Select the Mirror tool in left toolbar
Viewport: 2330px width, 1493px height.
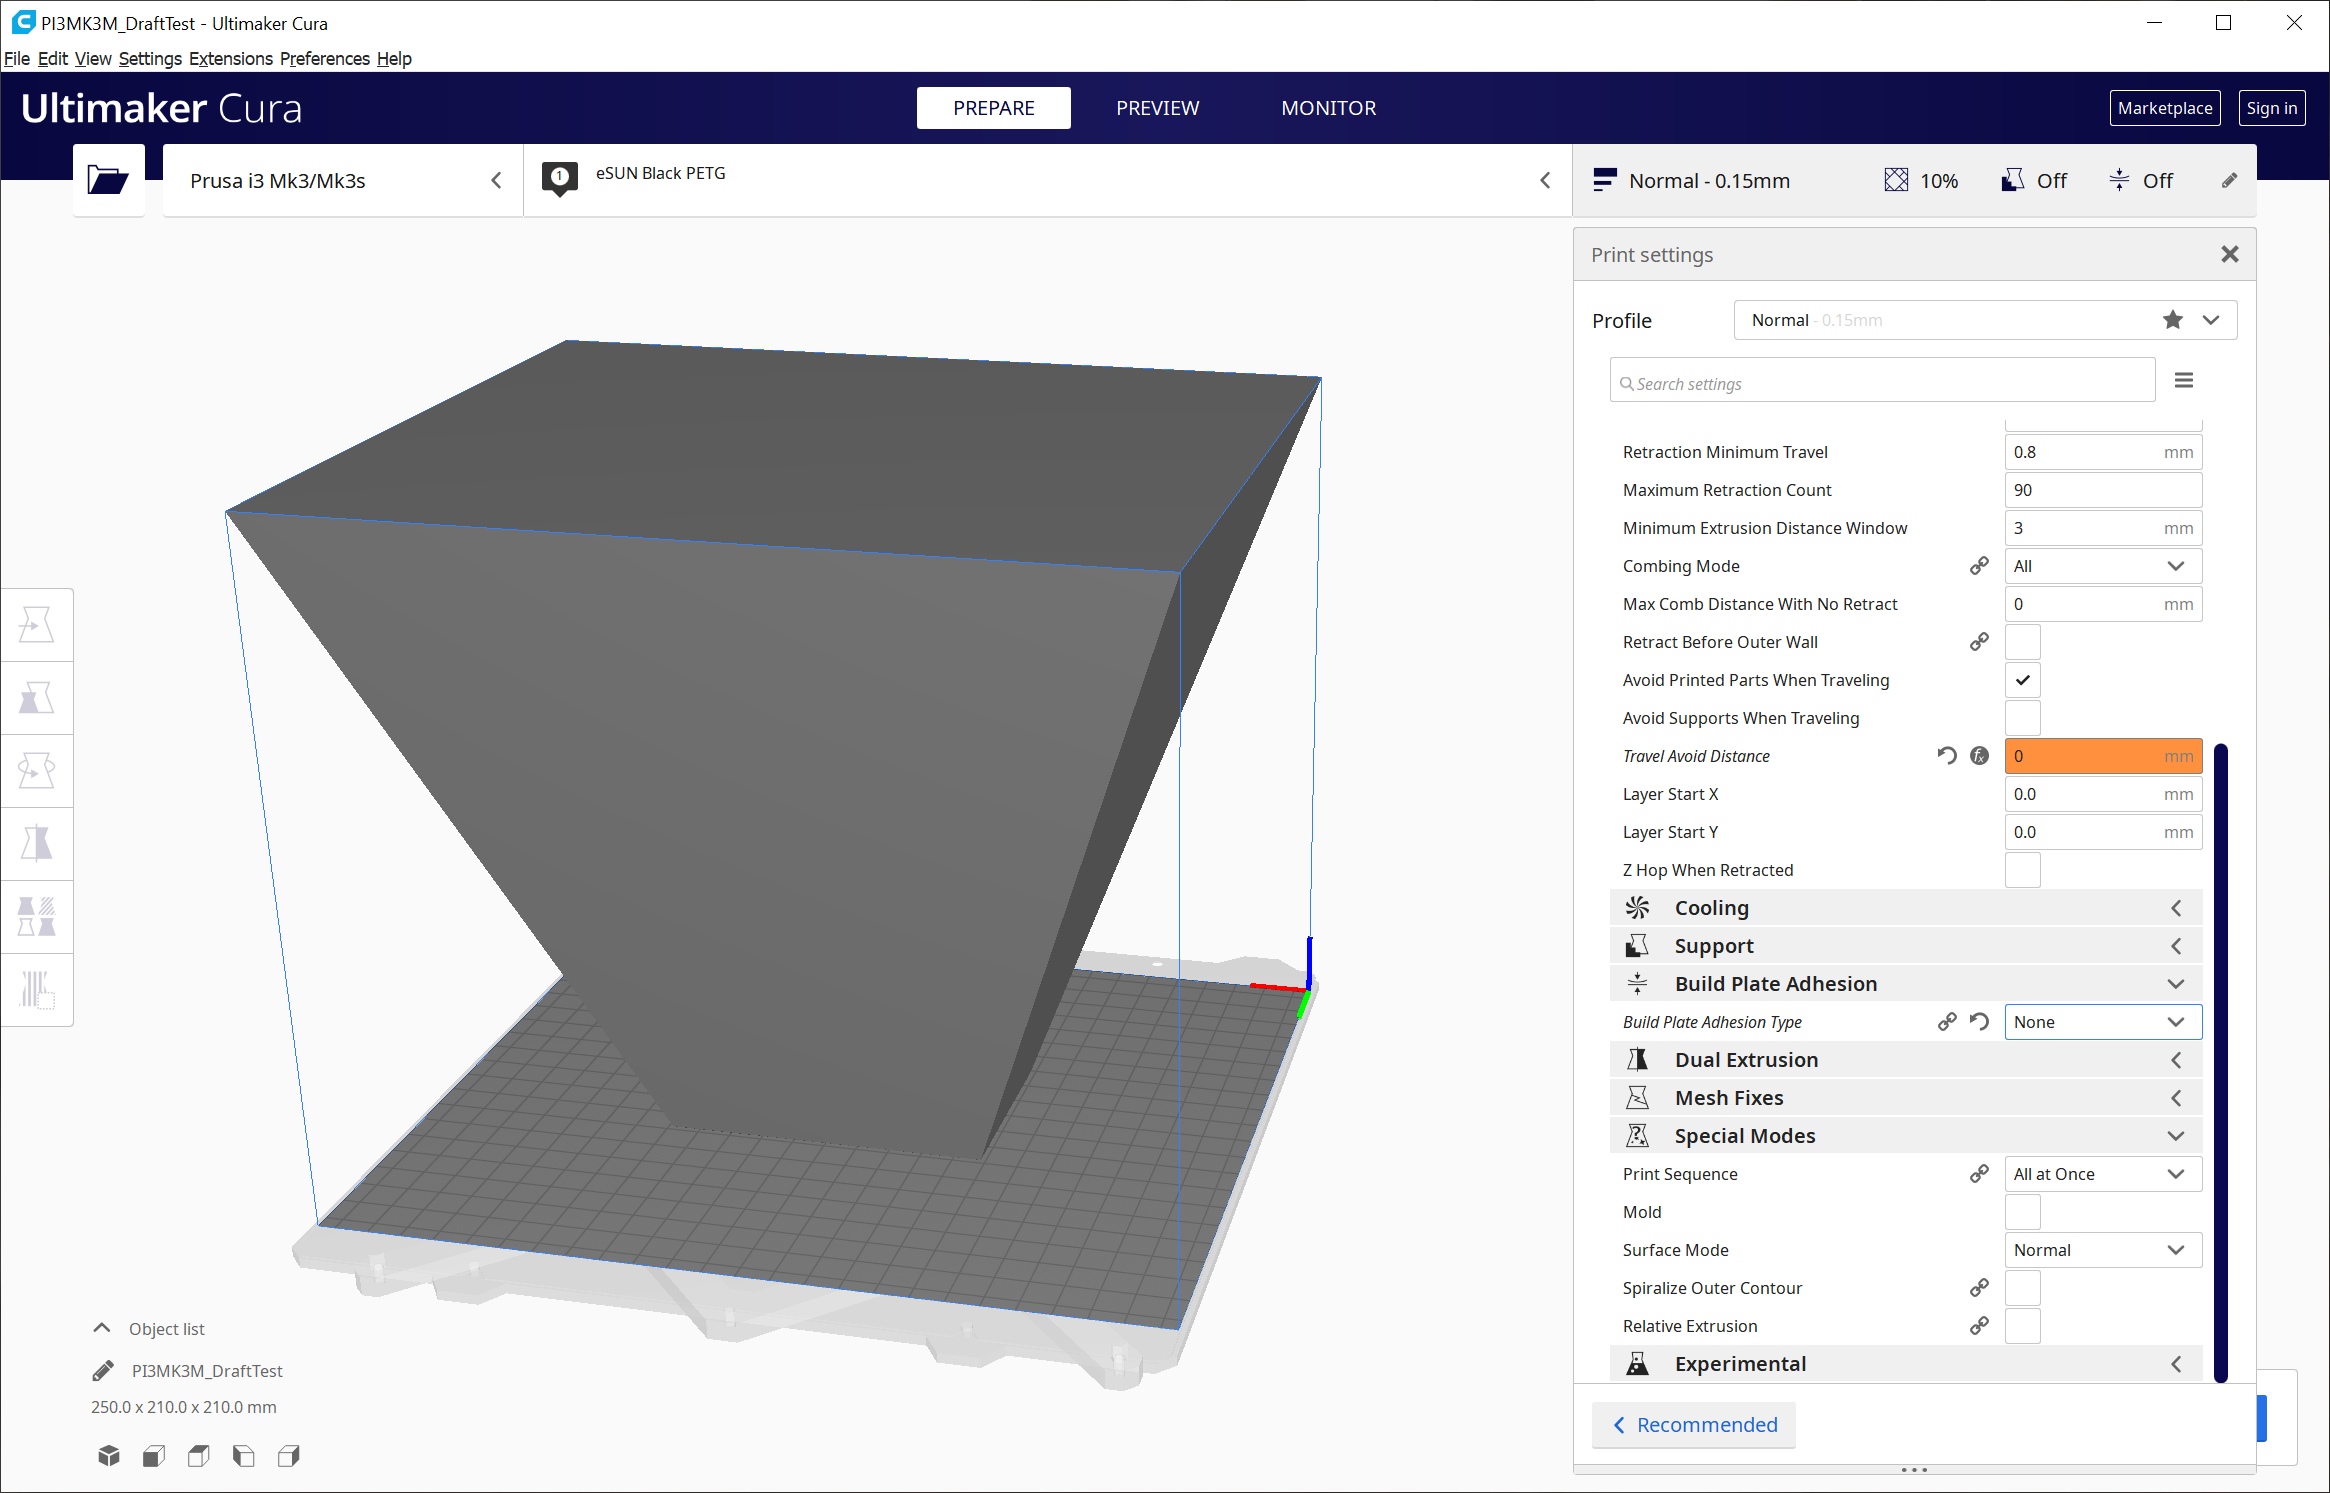pyautogui.click(x=37, y=843)
